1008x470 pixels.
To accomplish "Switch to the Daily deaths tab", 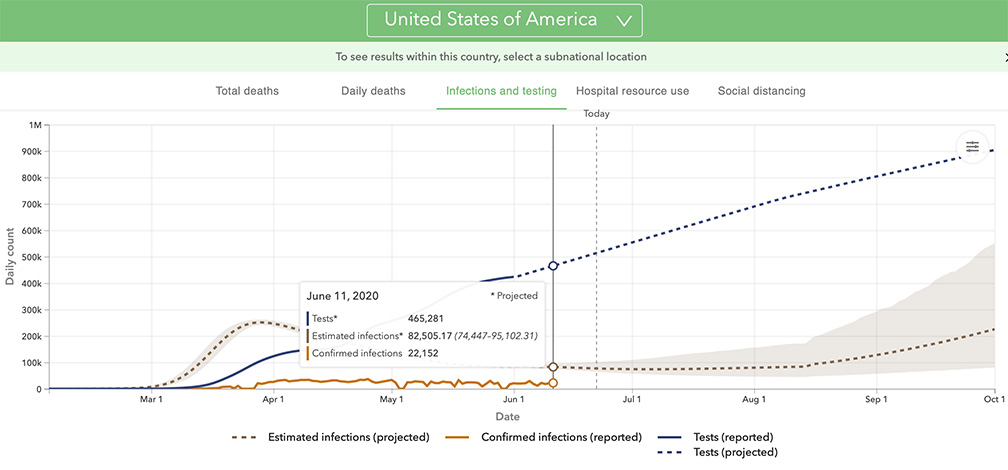I will (373, 91).
